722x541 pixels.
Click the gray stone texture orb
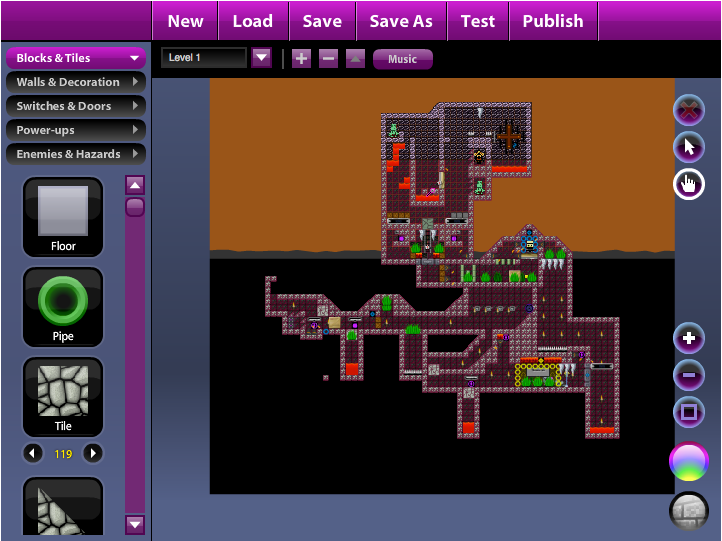click(689, 511)
